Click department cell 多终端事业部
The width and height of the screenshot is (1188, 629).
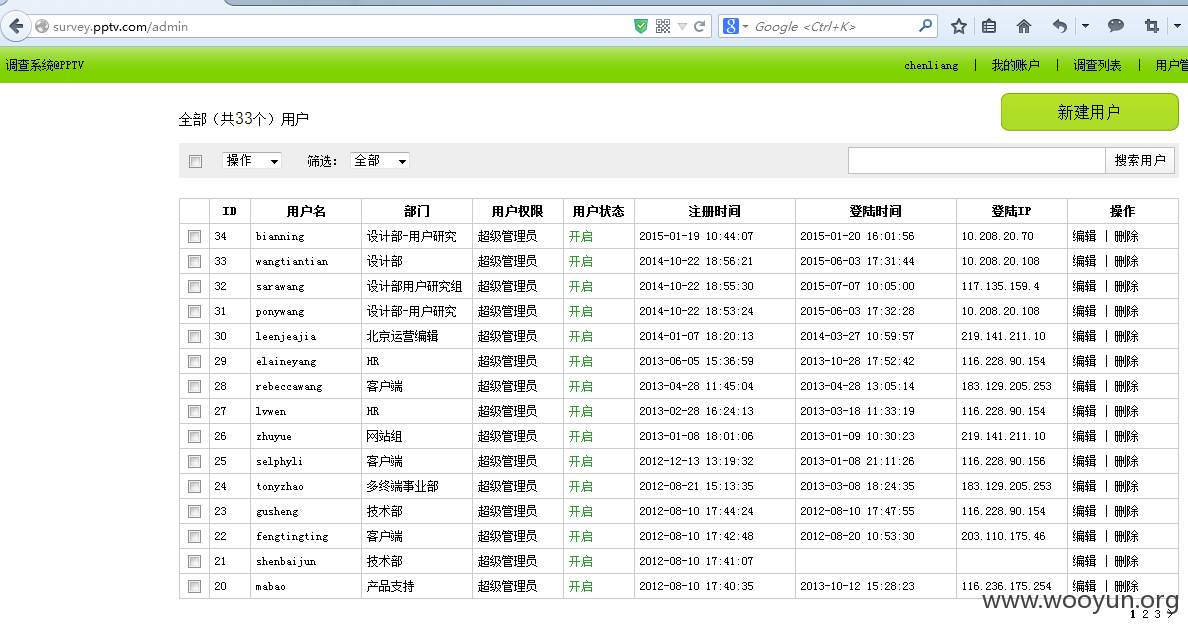402,487
